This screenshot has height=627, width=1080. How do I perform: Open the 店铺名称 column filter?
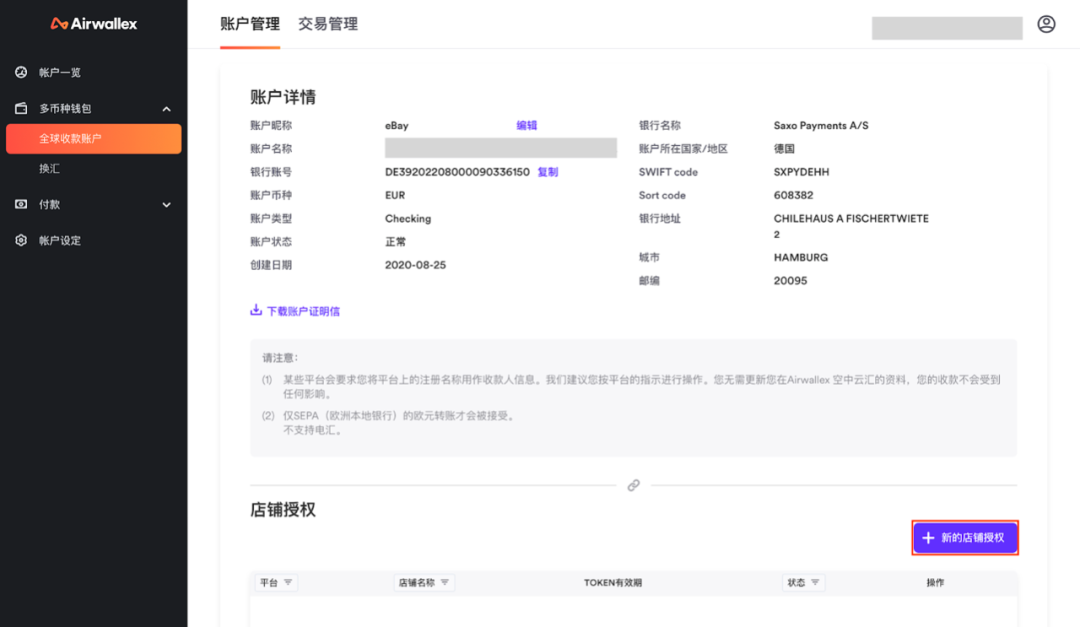pos(445,582)
